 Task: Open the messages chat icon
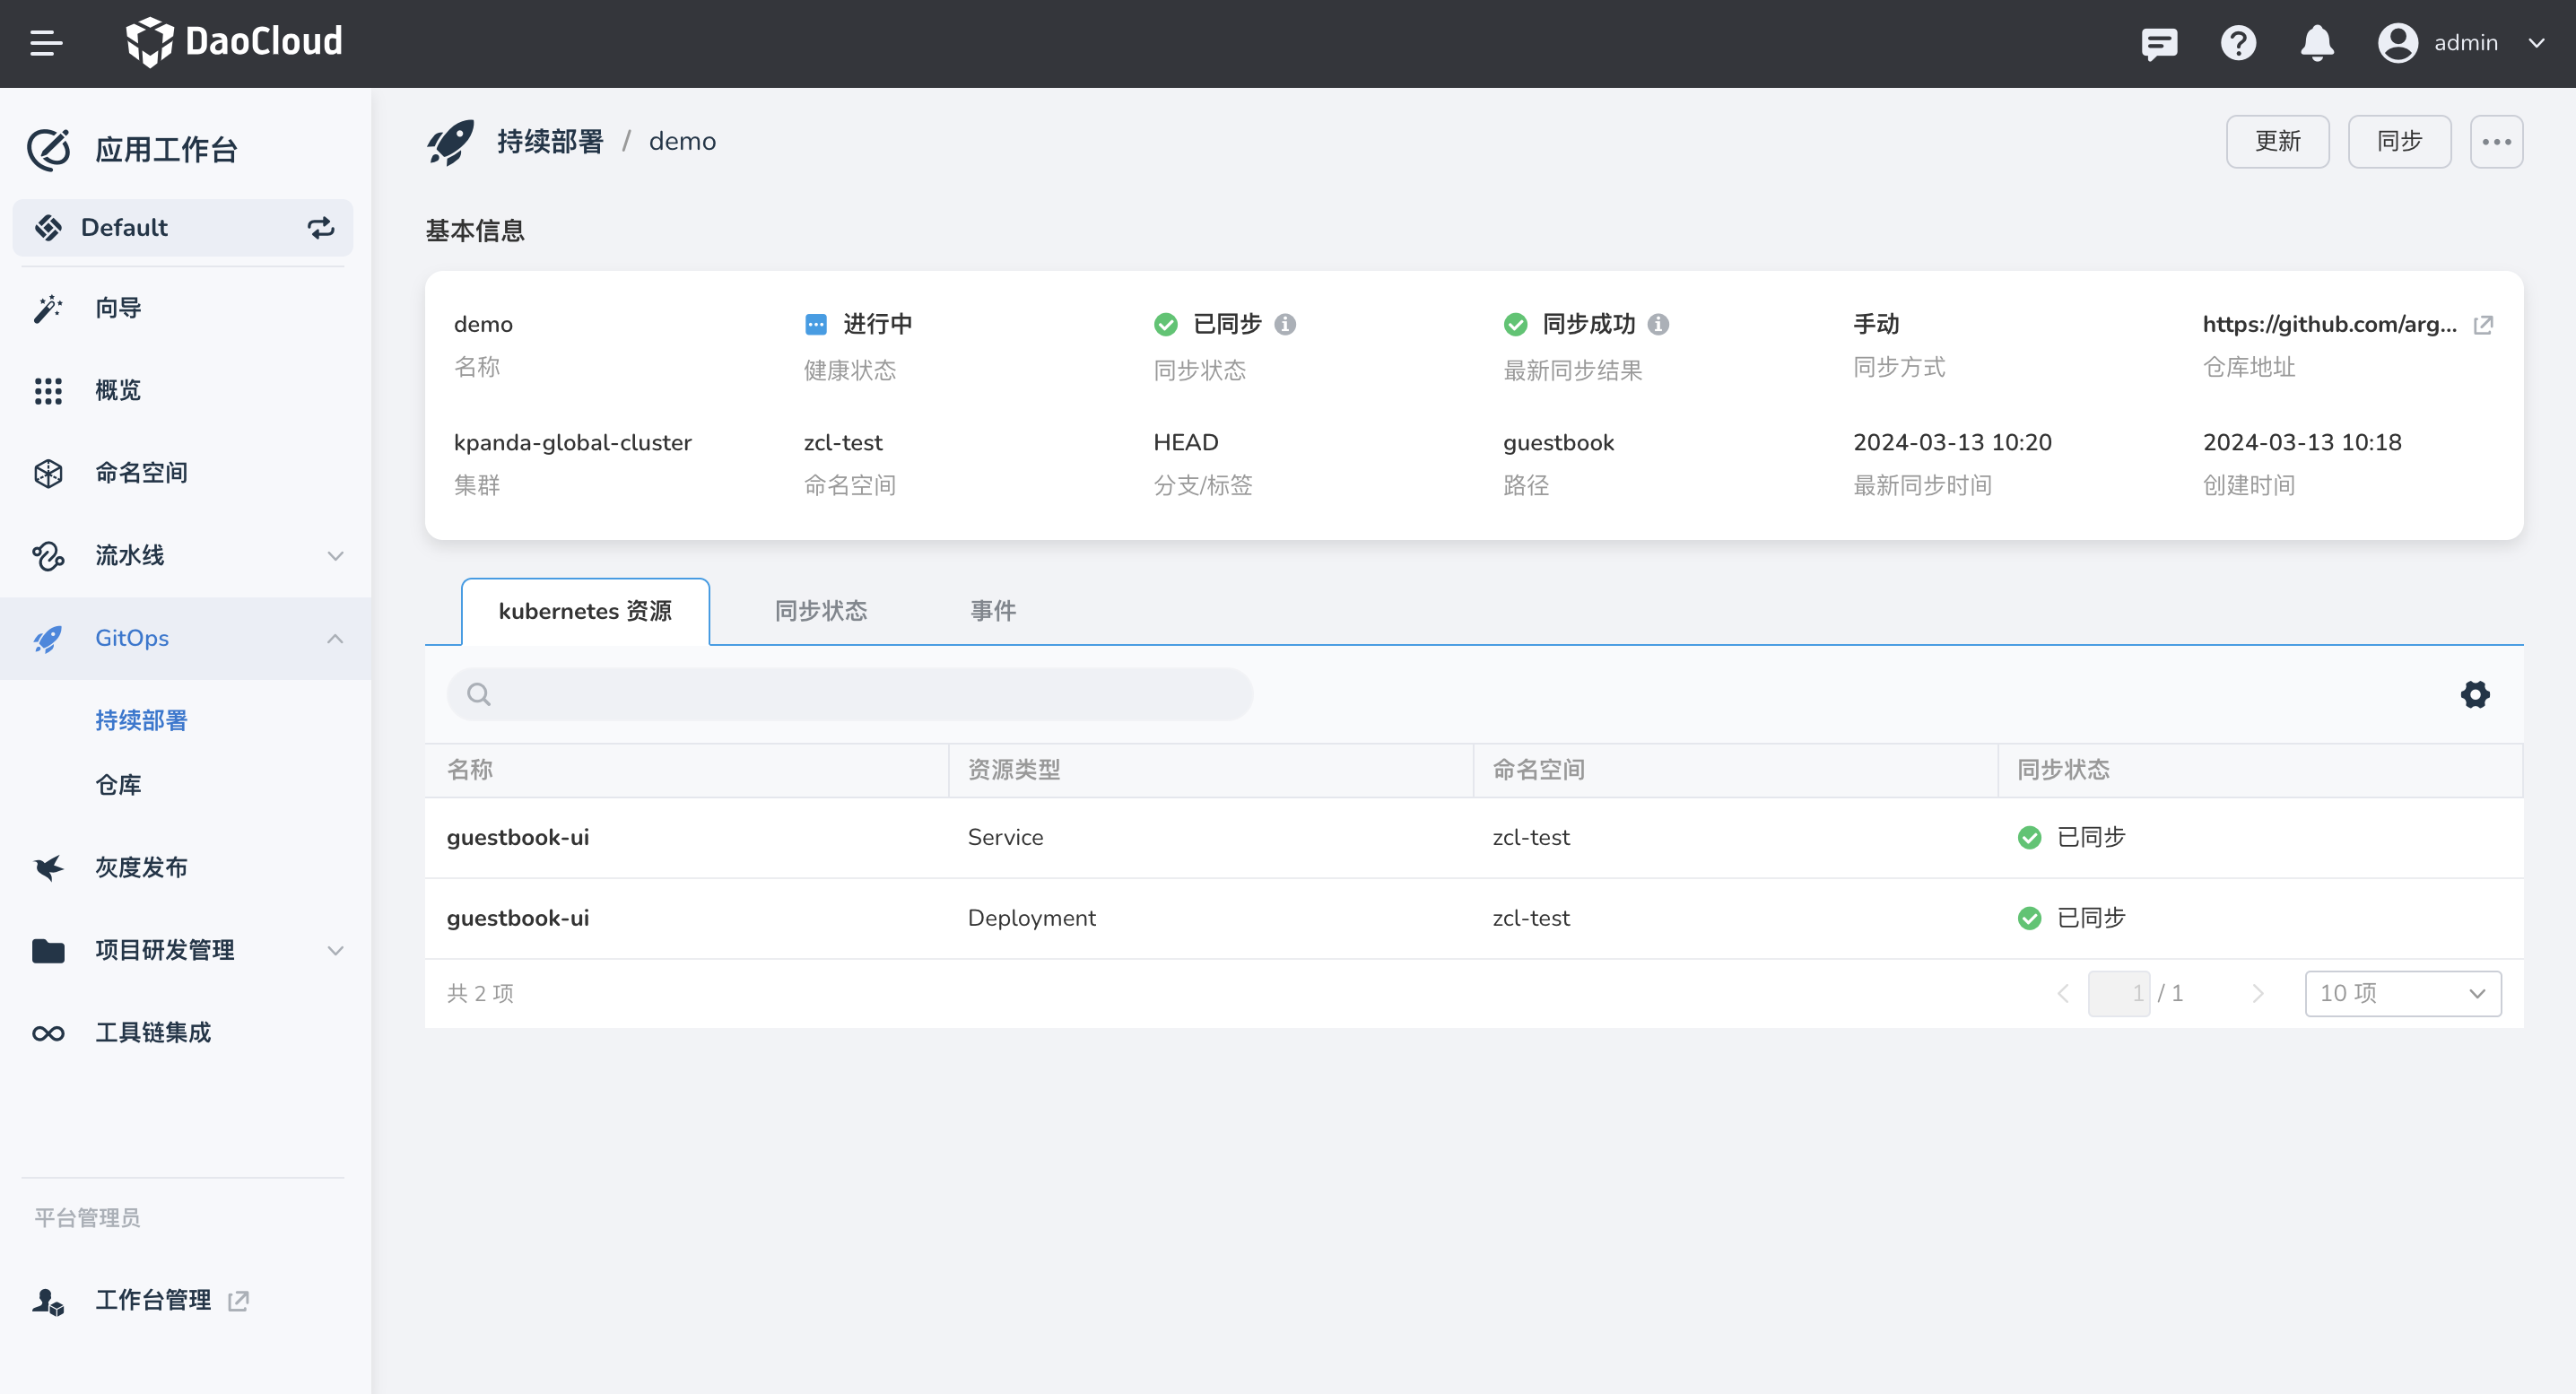pyautogui.click(x=2159, y=43)
